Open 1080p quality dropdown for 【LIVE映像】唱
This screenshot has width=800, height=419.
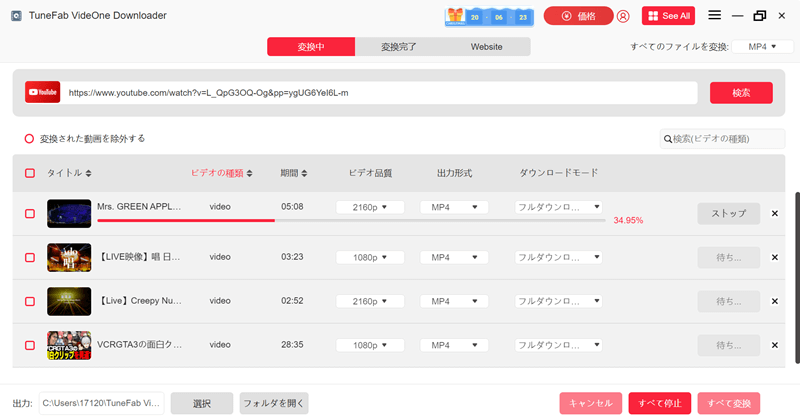[370, 257]
